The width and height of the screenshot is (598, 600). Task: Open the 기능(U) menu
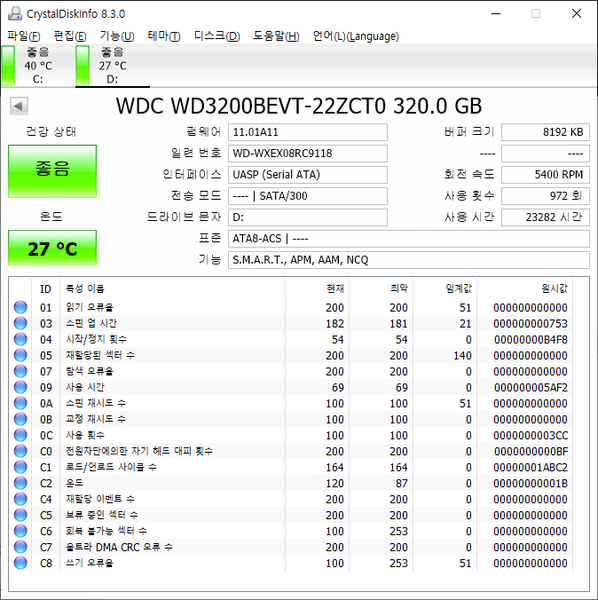tap(117, 36)
